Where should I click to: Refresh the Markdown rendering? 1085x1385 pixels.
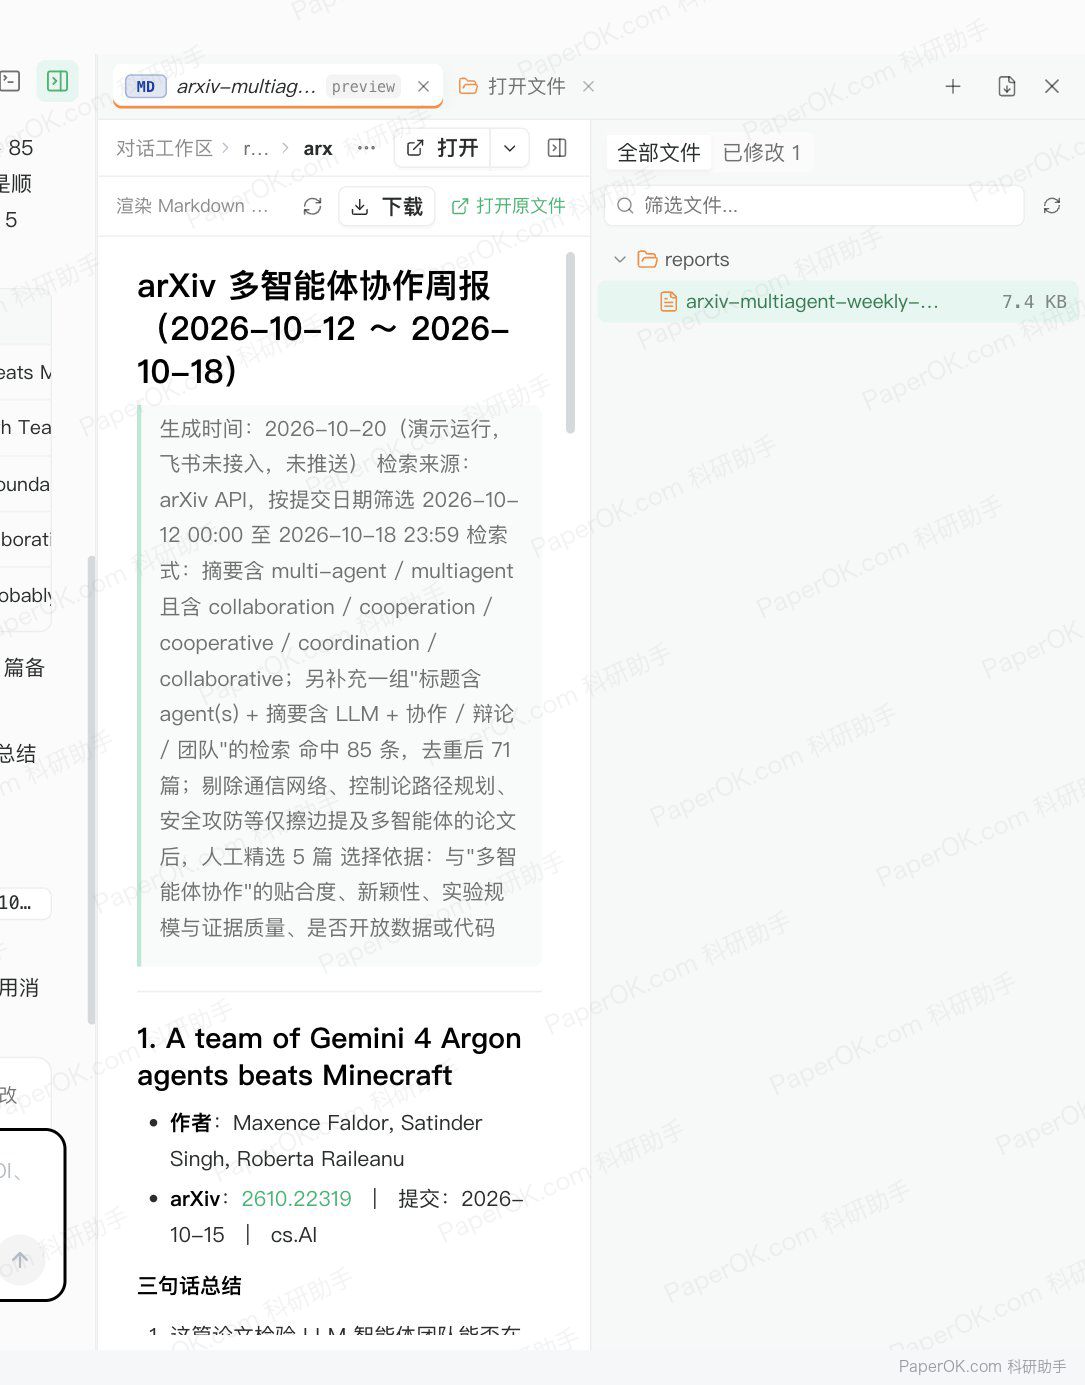(x=313, y=206)
